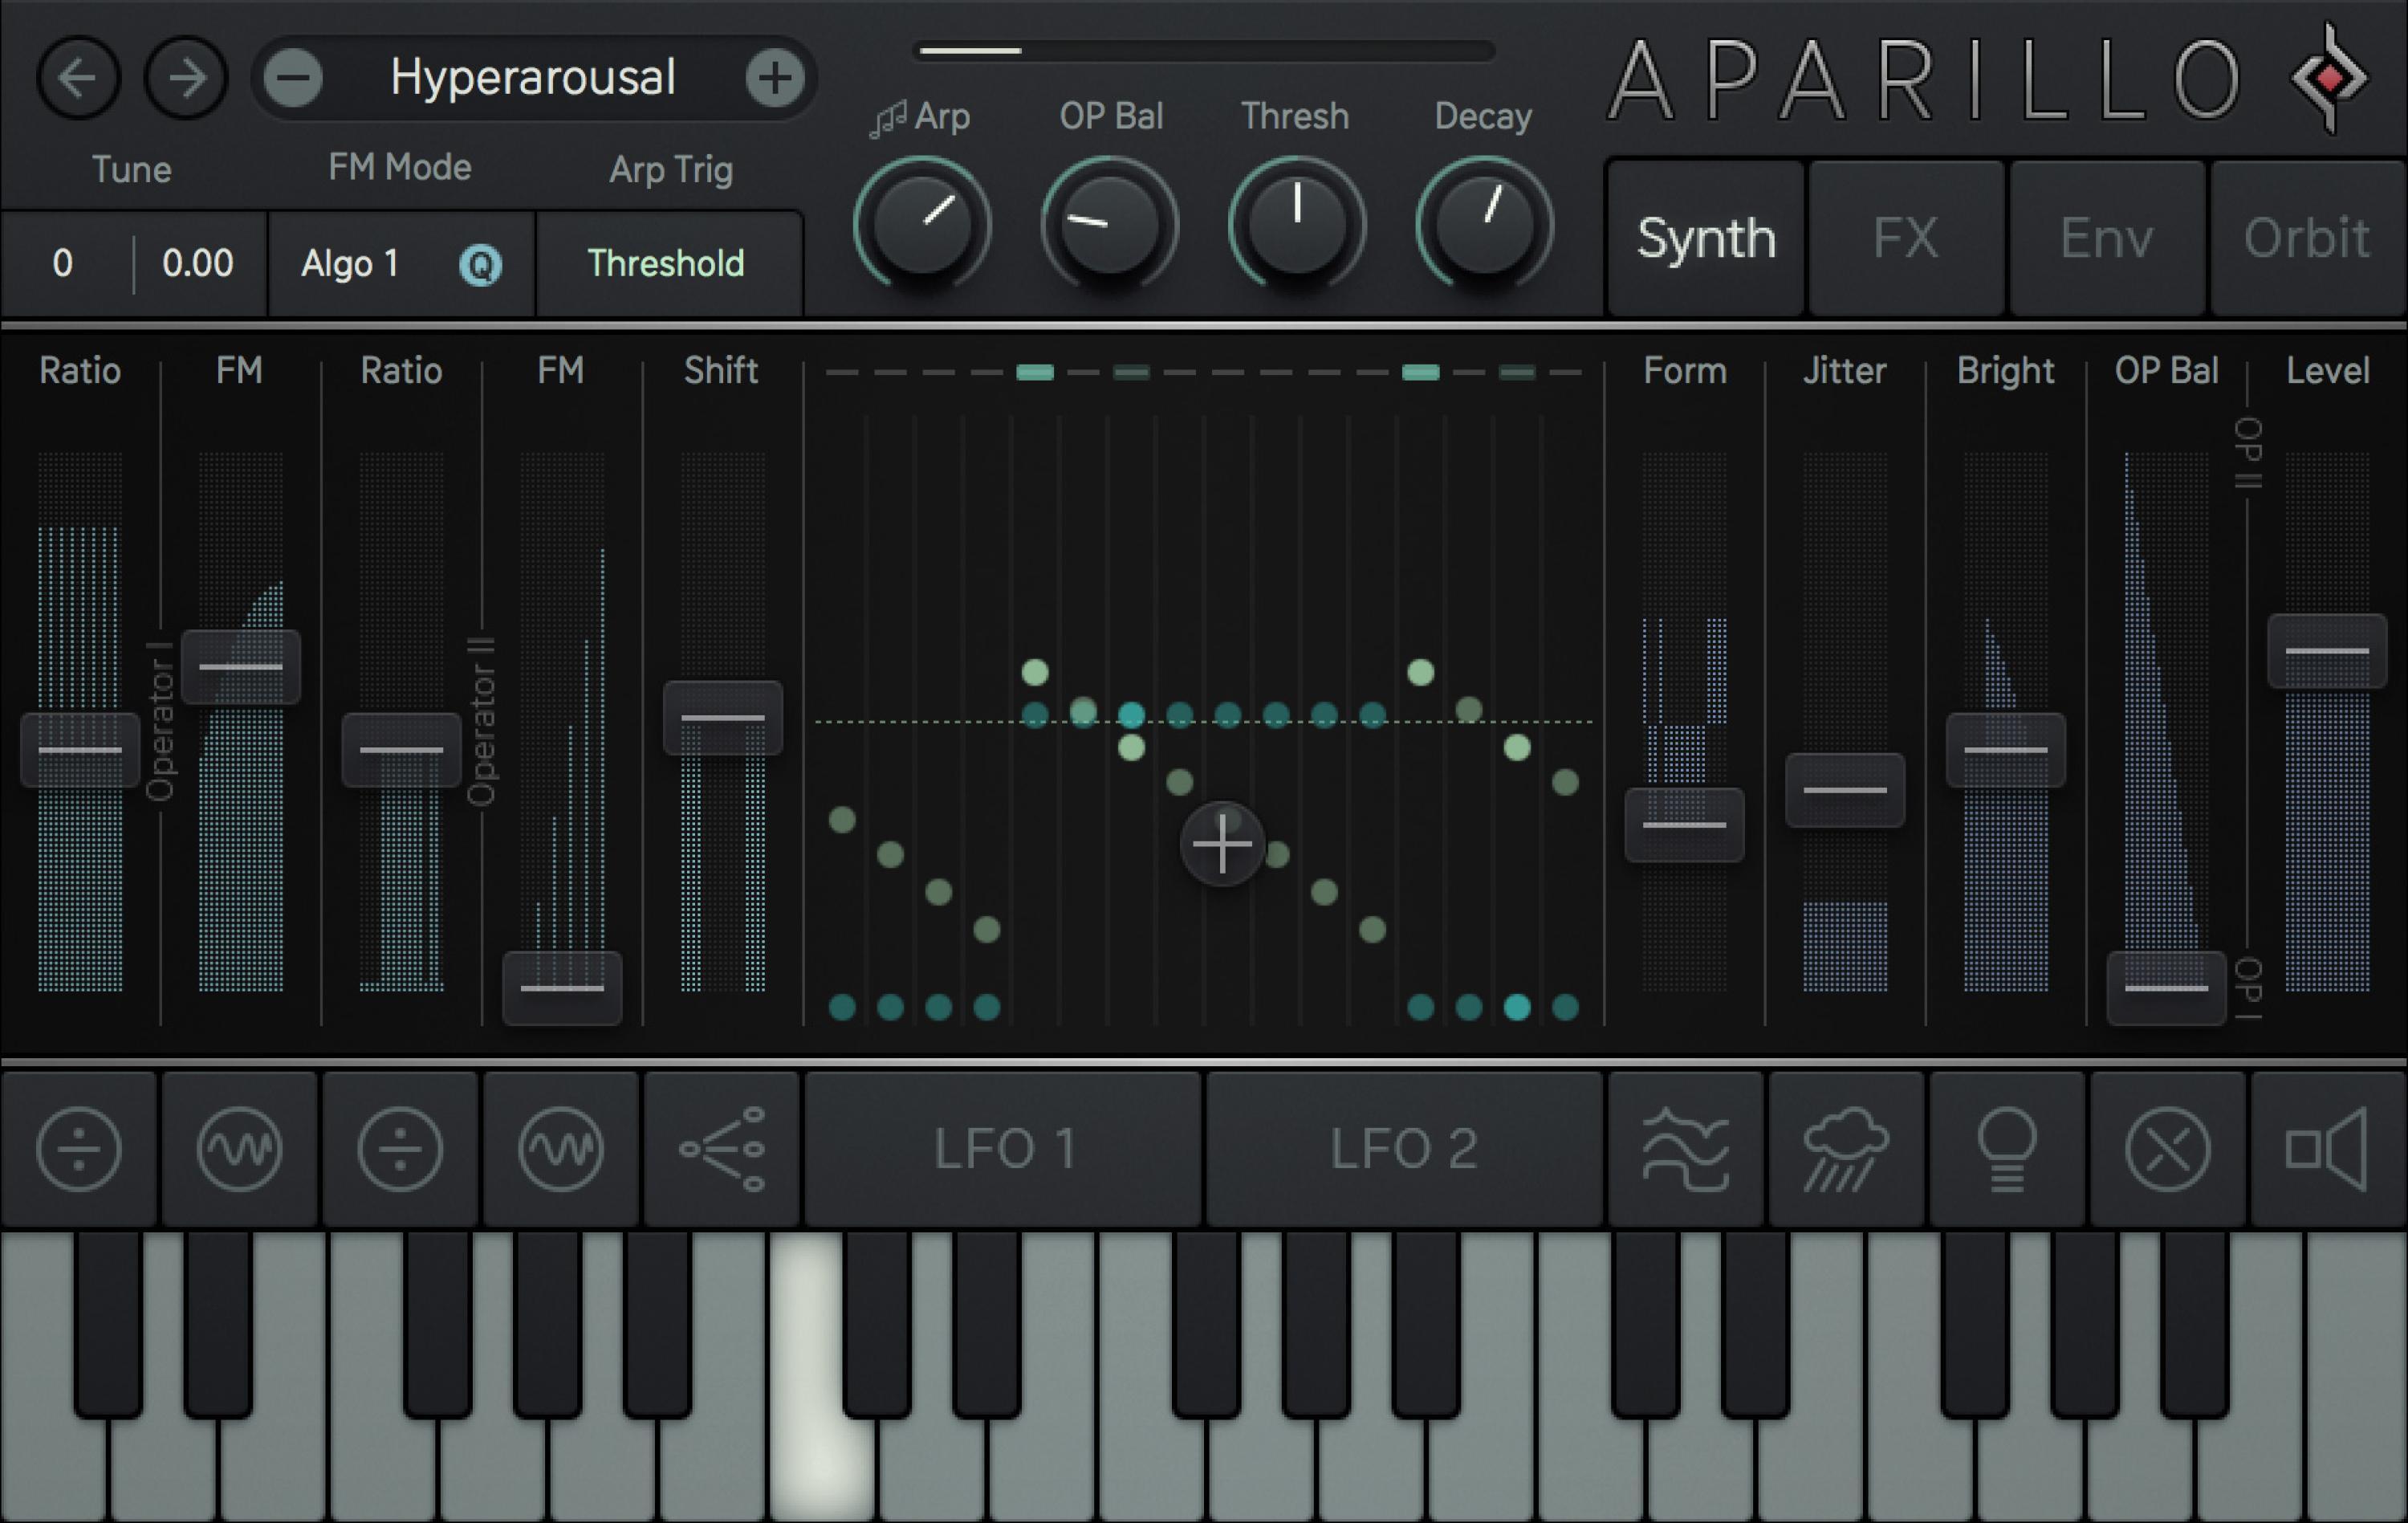Screen dimensions: 2408x1523
Task: Load the next preset with the plus button
Action: tap(774, 77)
